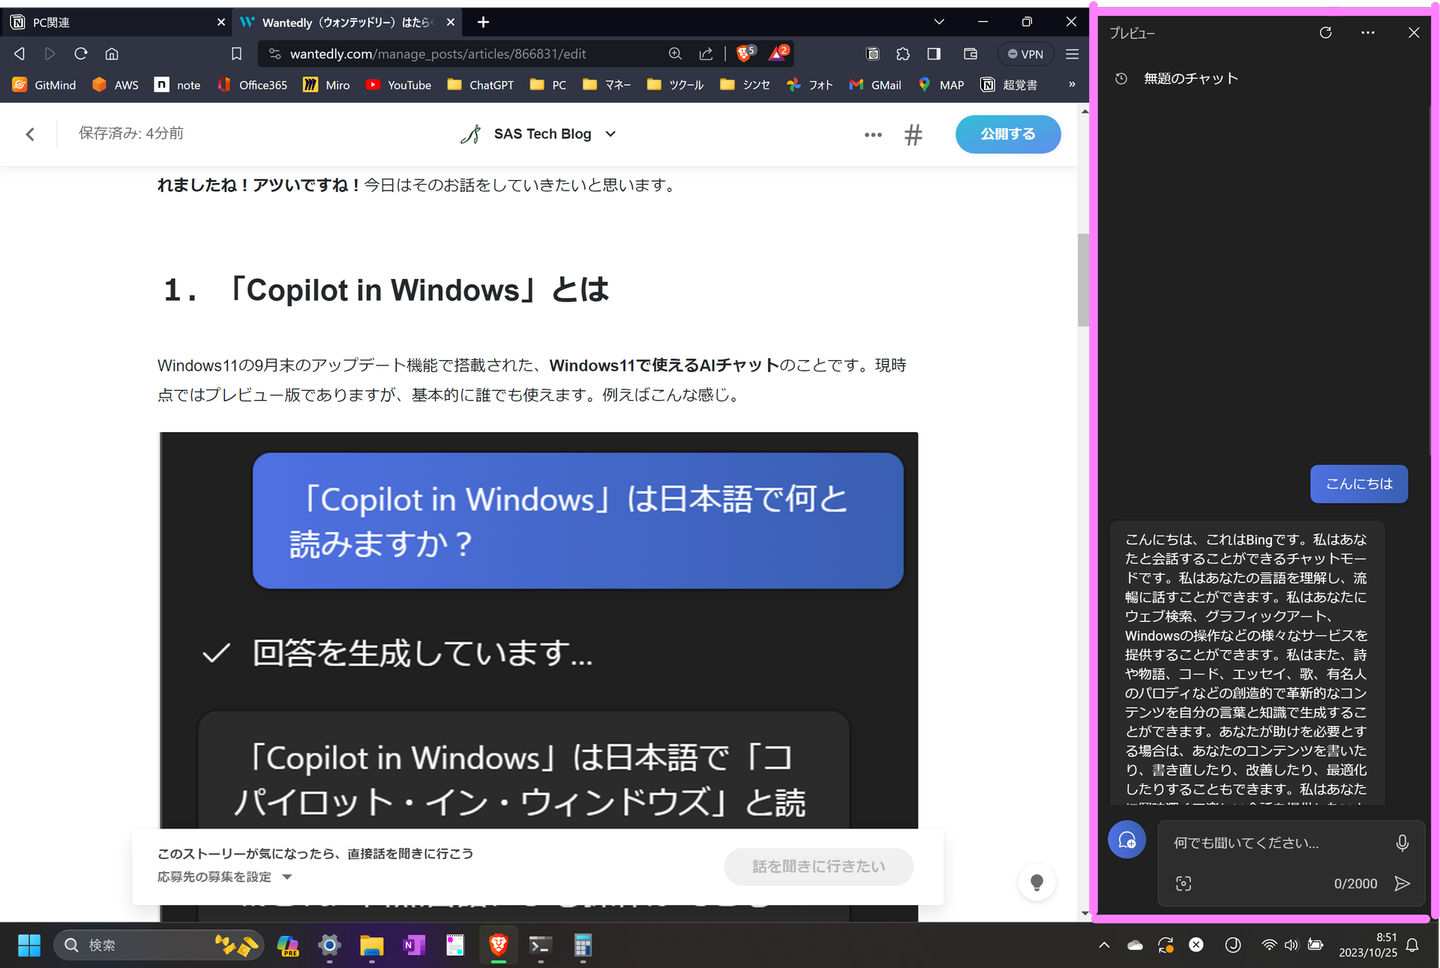Open the Brave main hamburger menu
The image size is (1440, 968).
[1072, 54]
